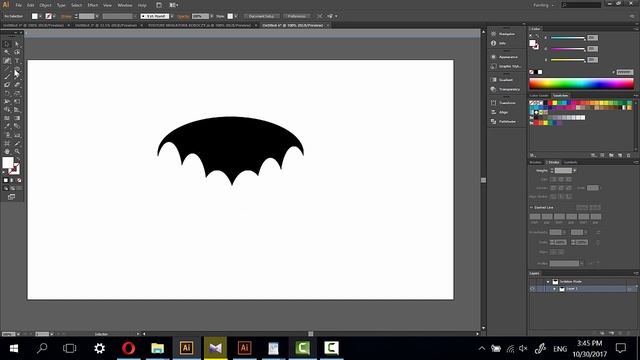Image resolution: width=640 pixels, height=360 pixels.
Task: Click the Windows Start button
Action: (13, 348)
